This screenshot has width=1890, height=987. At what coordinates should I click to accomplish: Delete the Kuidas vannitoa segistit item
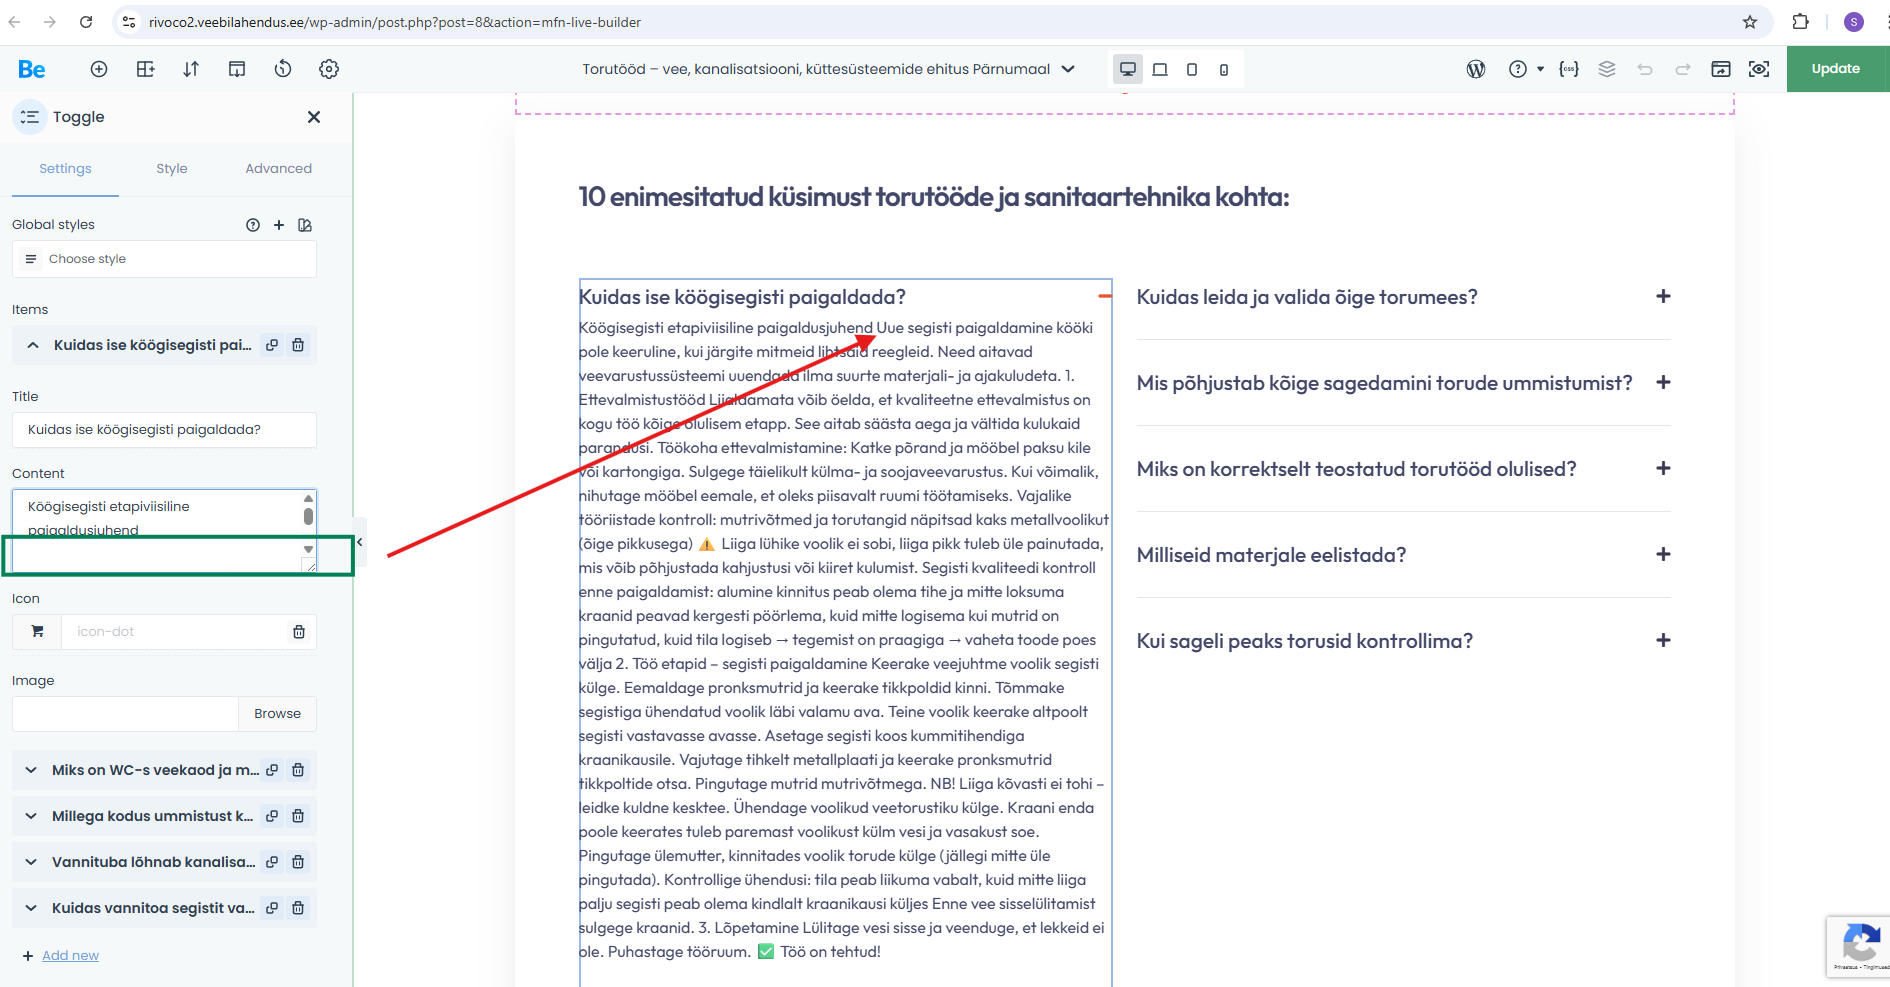point(298,908)
